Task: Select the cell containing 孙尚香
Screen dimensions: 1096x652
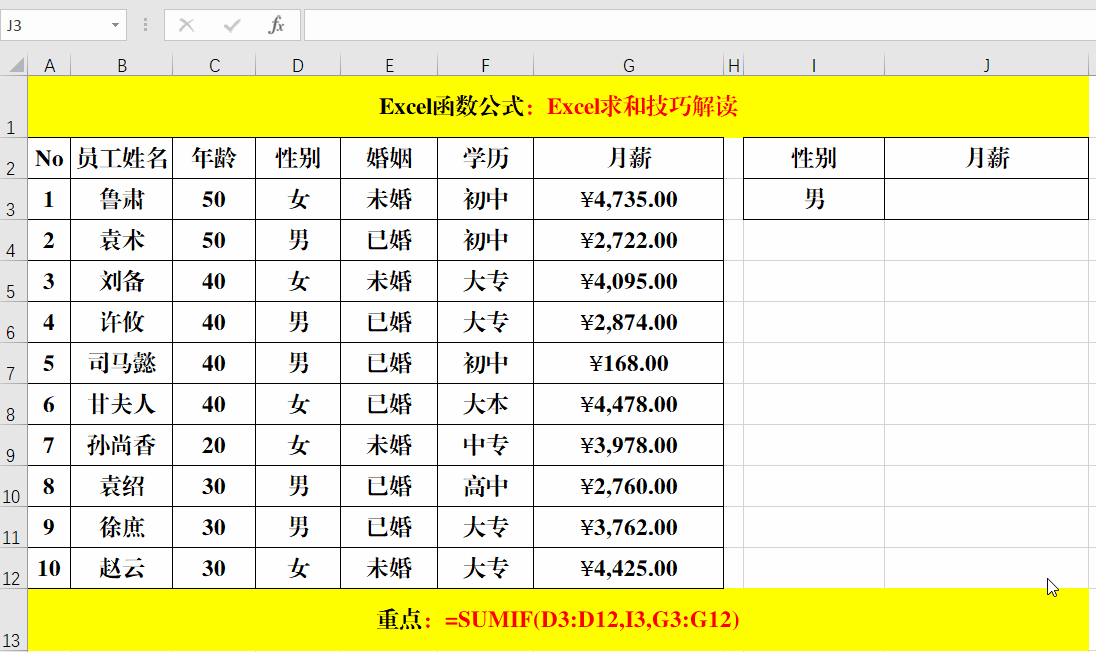Action: (122, 445)
